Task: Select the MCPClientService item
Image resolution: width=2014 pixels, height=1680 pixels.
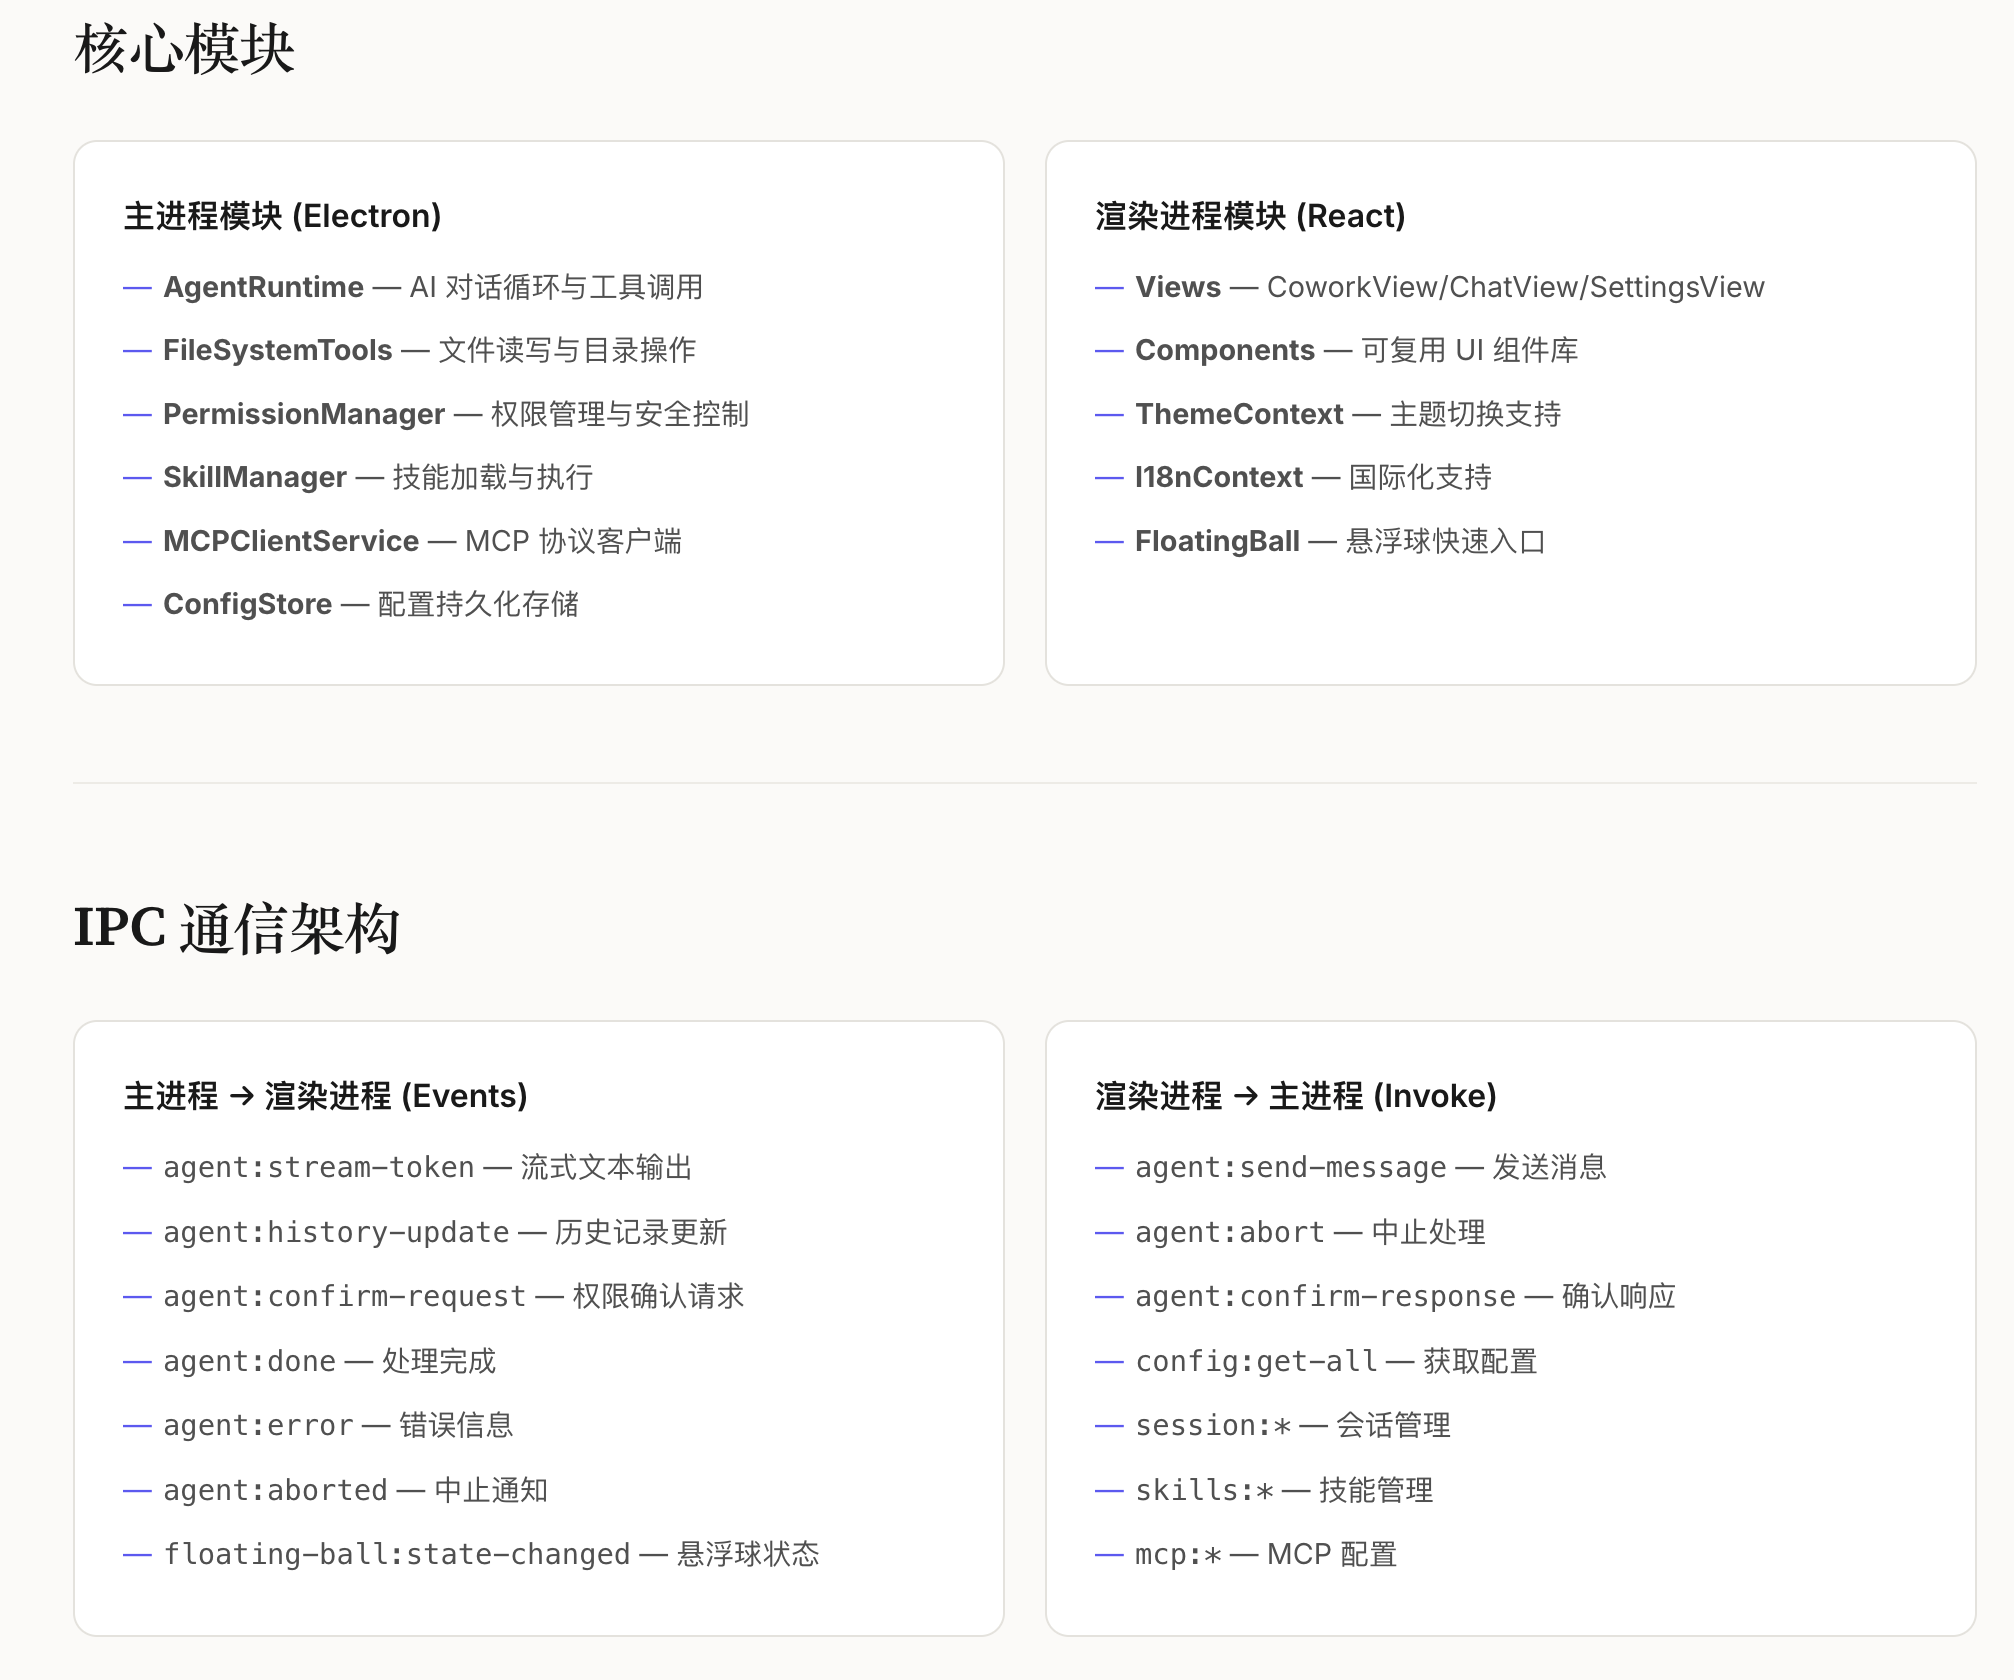Action: 290,541
